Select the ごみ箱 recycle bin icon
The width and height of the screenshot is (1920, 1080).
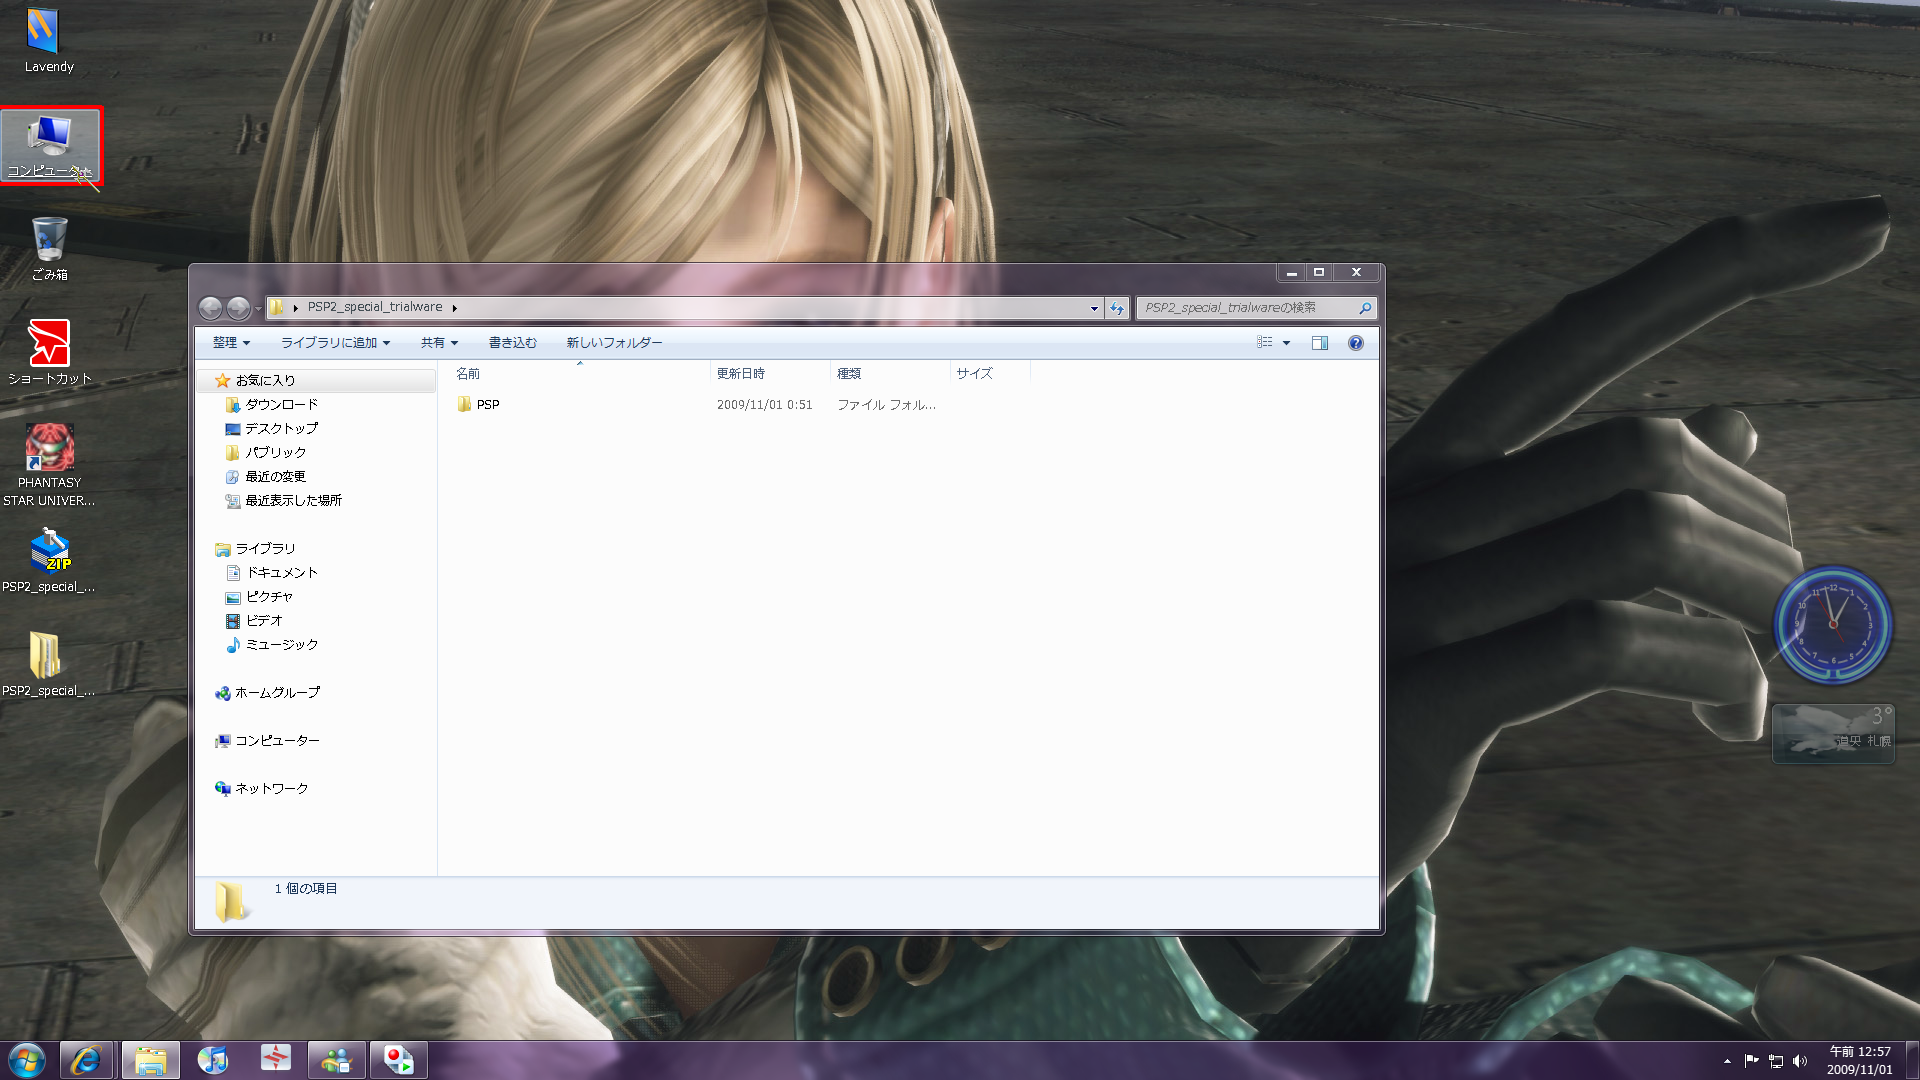[49, 249]
